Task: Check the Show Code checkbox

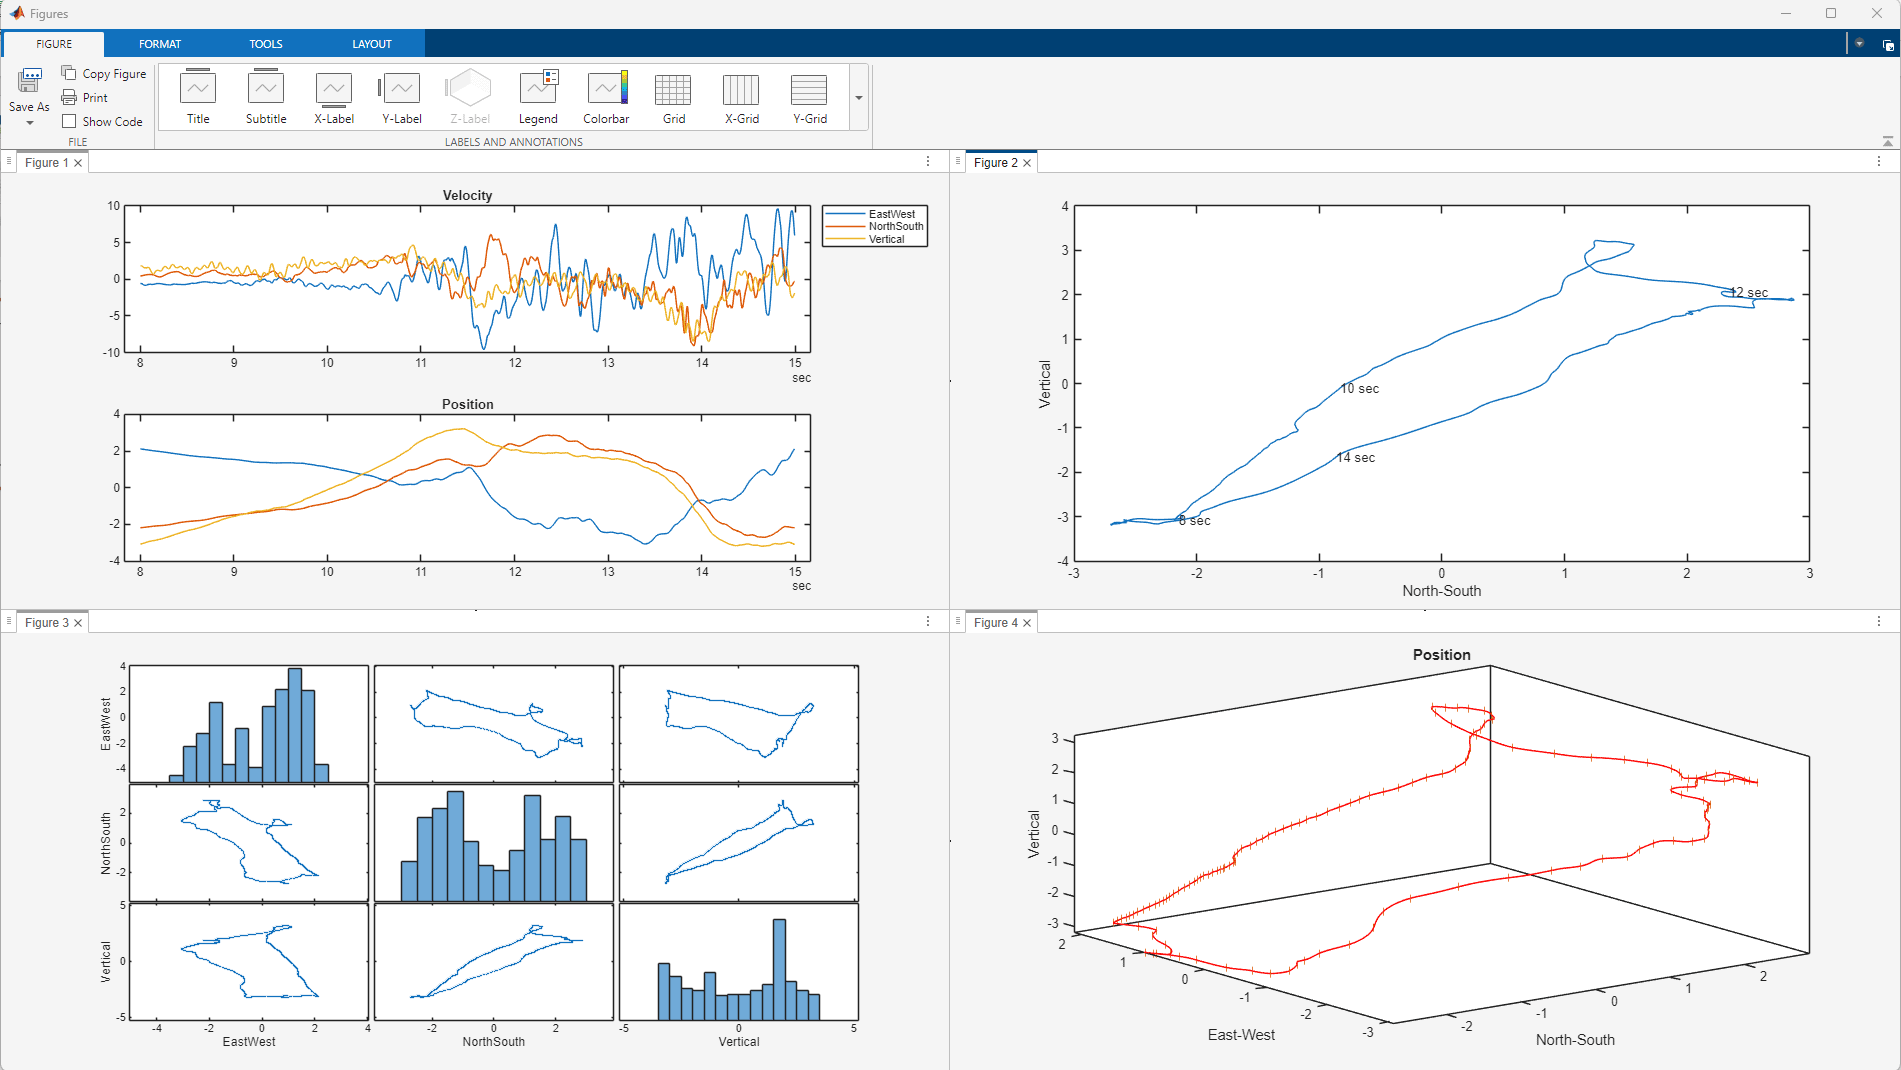Action: coord(69,121)
